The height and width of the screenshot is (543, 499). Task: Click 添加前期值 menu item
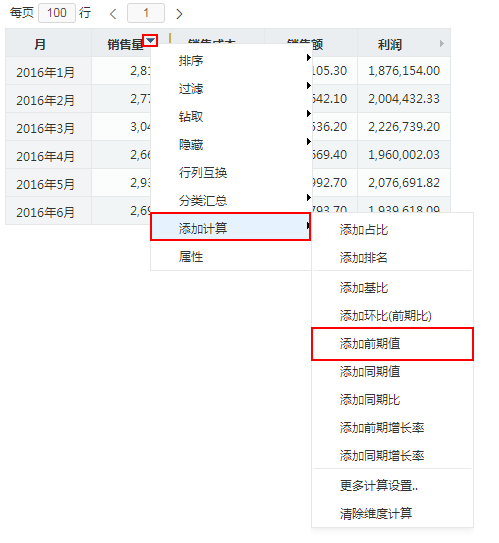coord(392,344)
